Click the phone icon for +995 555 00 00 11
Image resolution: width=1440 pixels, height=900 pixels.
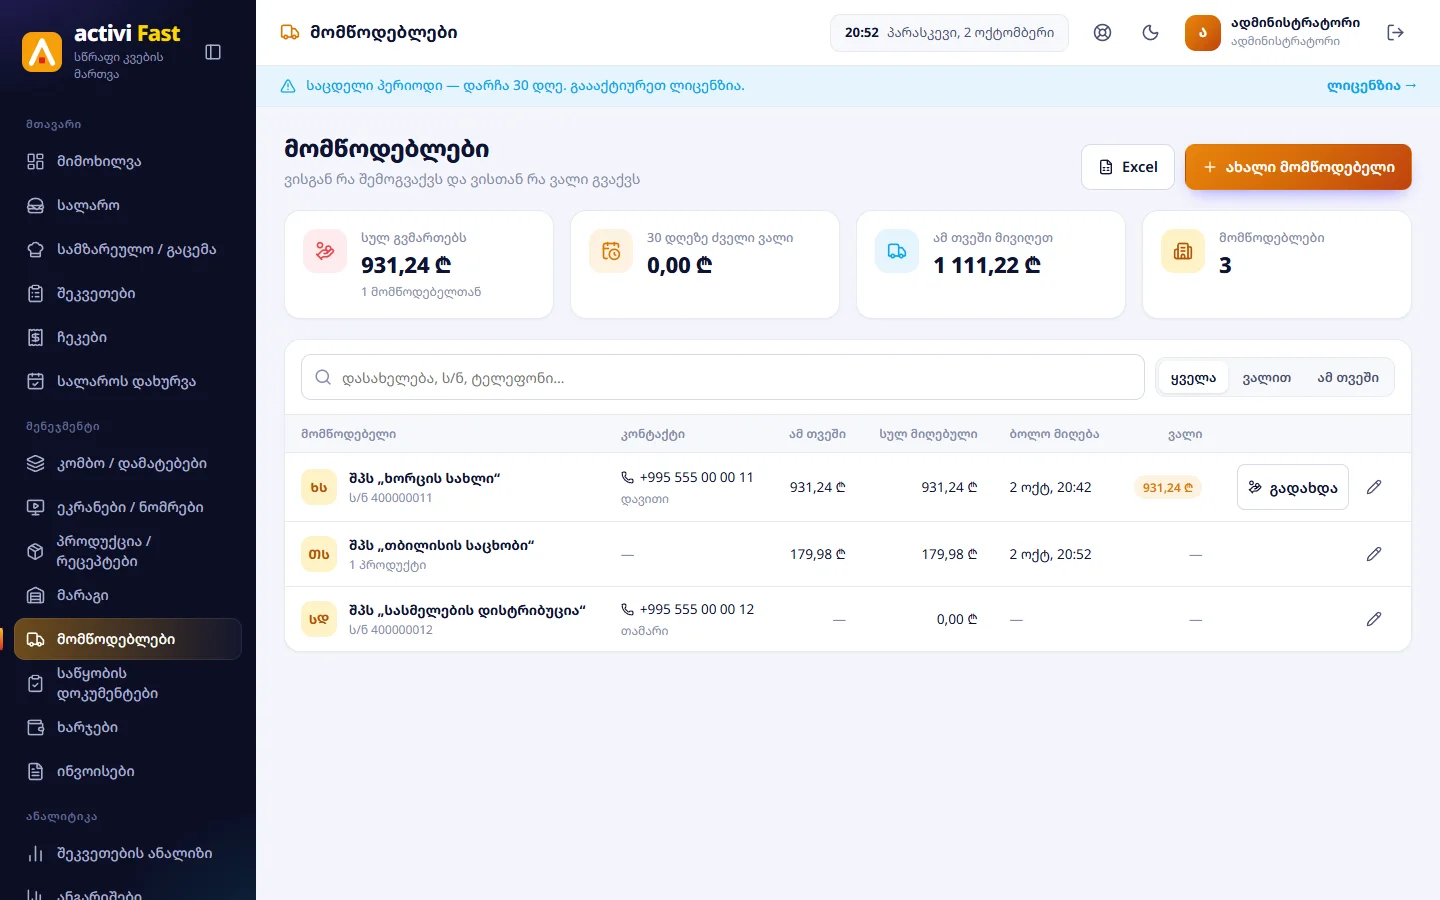click(627, 477)
